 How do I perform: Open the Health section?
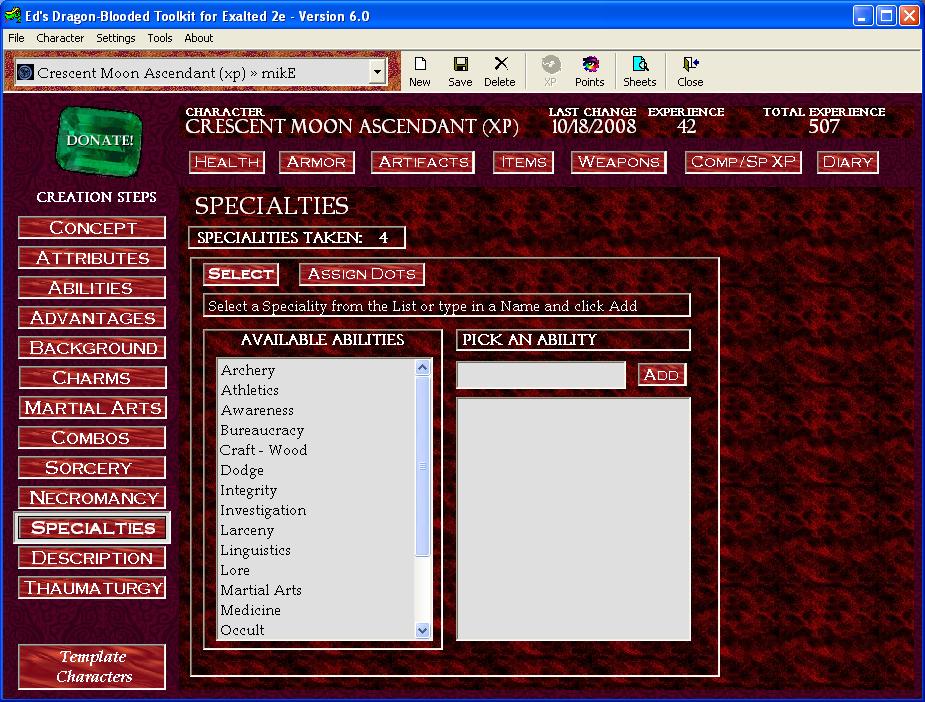coord(227,162)
